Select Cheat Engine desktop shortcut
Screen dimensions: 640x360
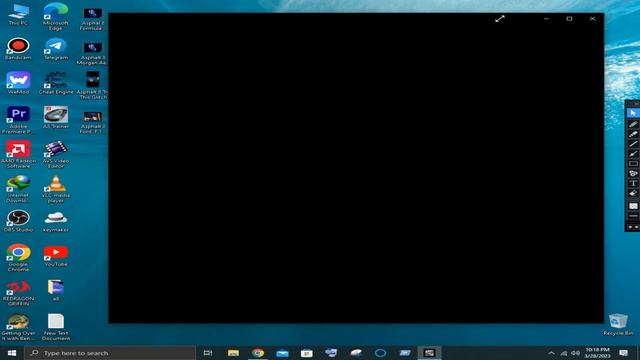coord(56,83)
